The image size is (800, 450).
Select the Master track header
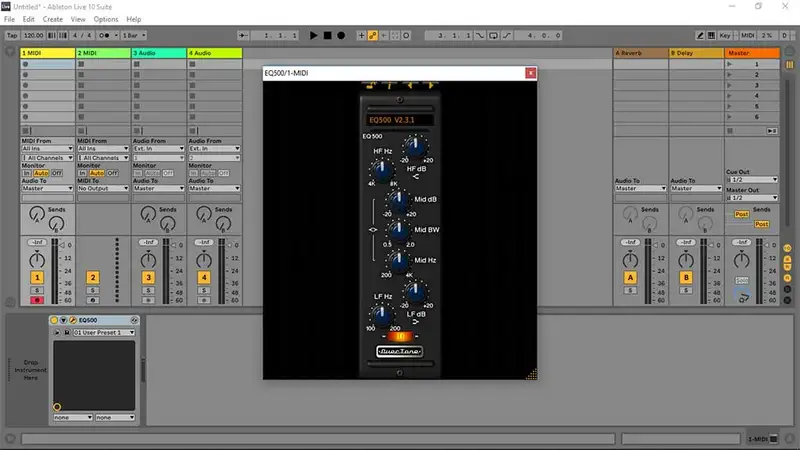752,53
